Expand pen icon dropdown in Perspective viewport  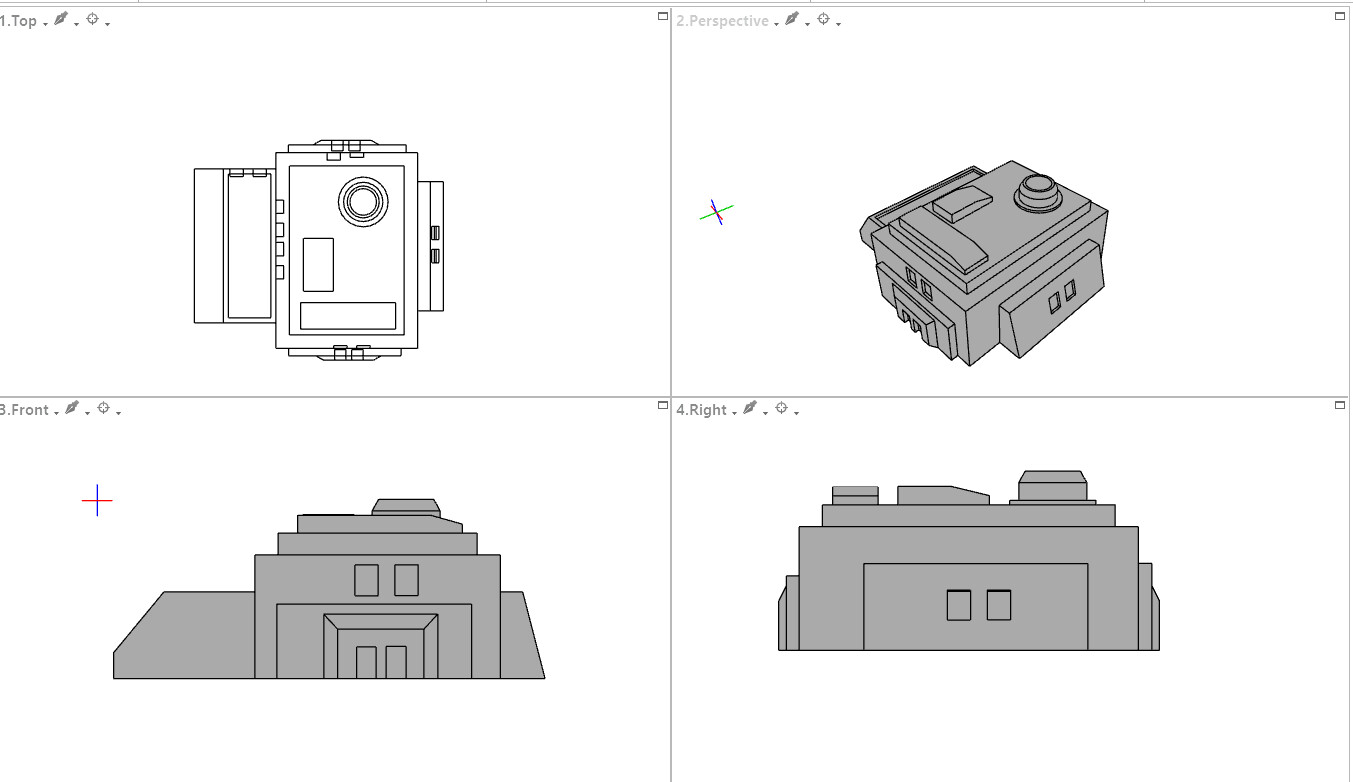click(808, 24)
